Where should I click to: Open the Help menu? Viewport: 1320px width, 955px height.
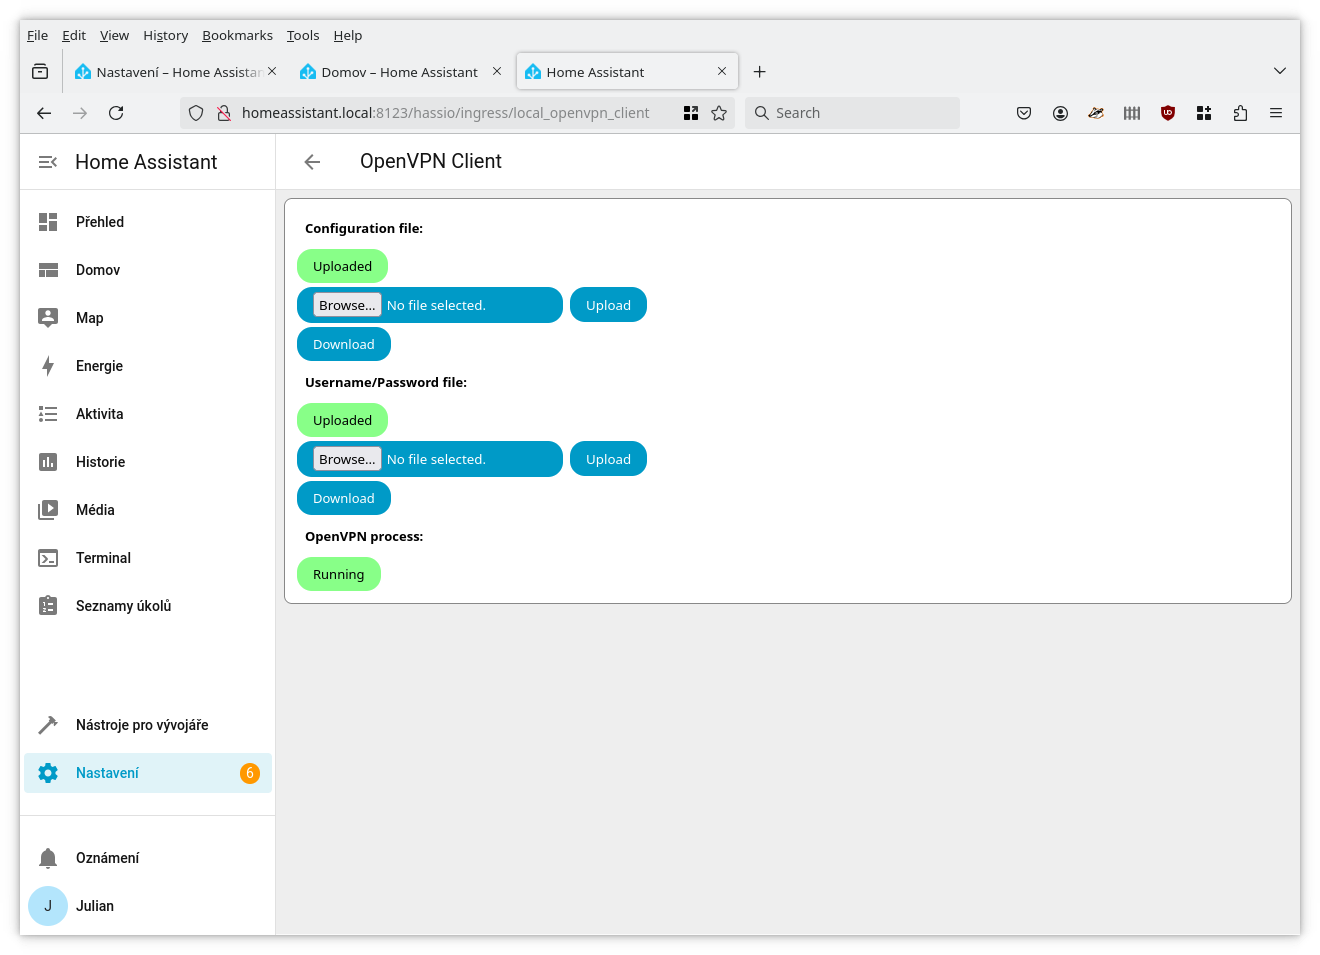(x=348, y=35)
